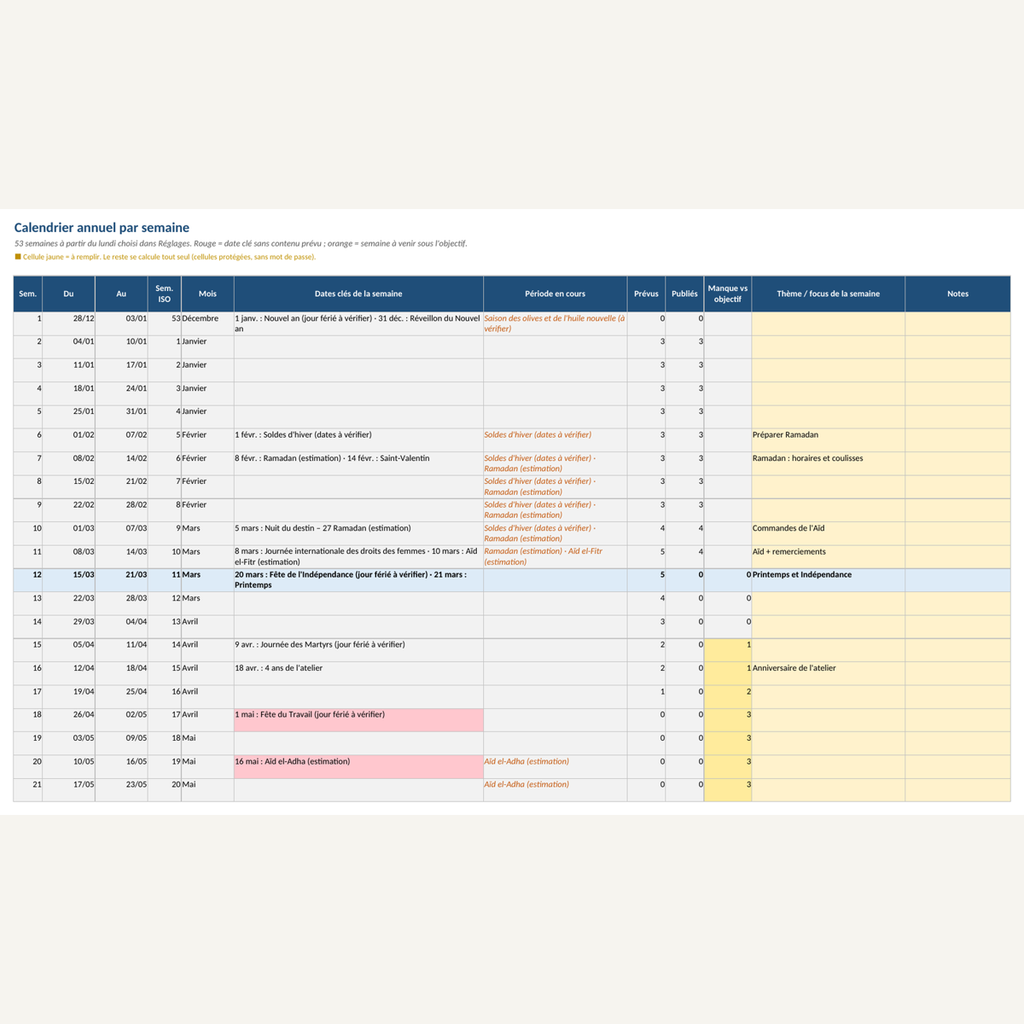The image size is (1024, 1024).
Task: Select the 'Période en cours' header
Action: pos(555,294)
